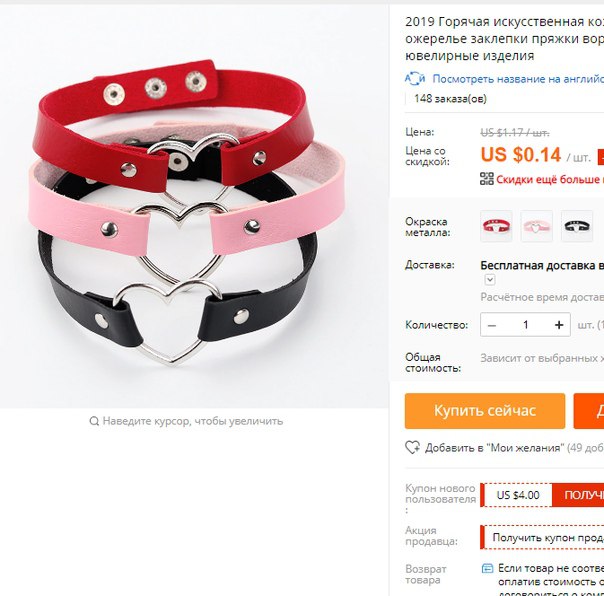Click the red "ПОЛУЧИТЬ" new user coupon button
Screen dimensions: 604x596
tap(578, 495)
